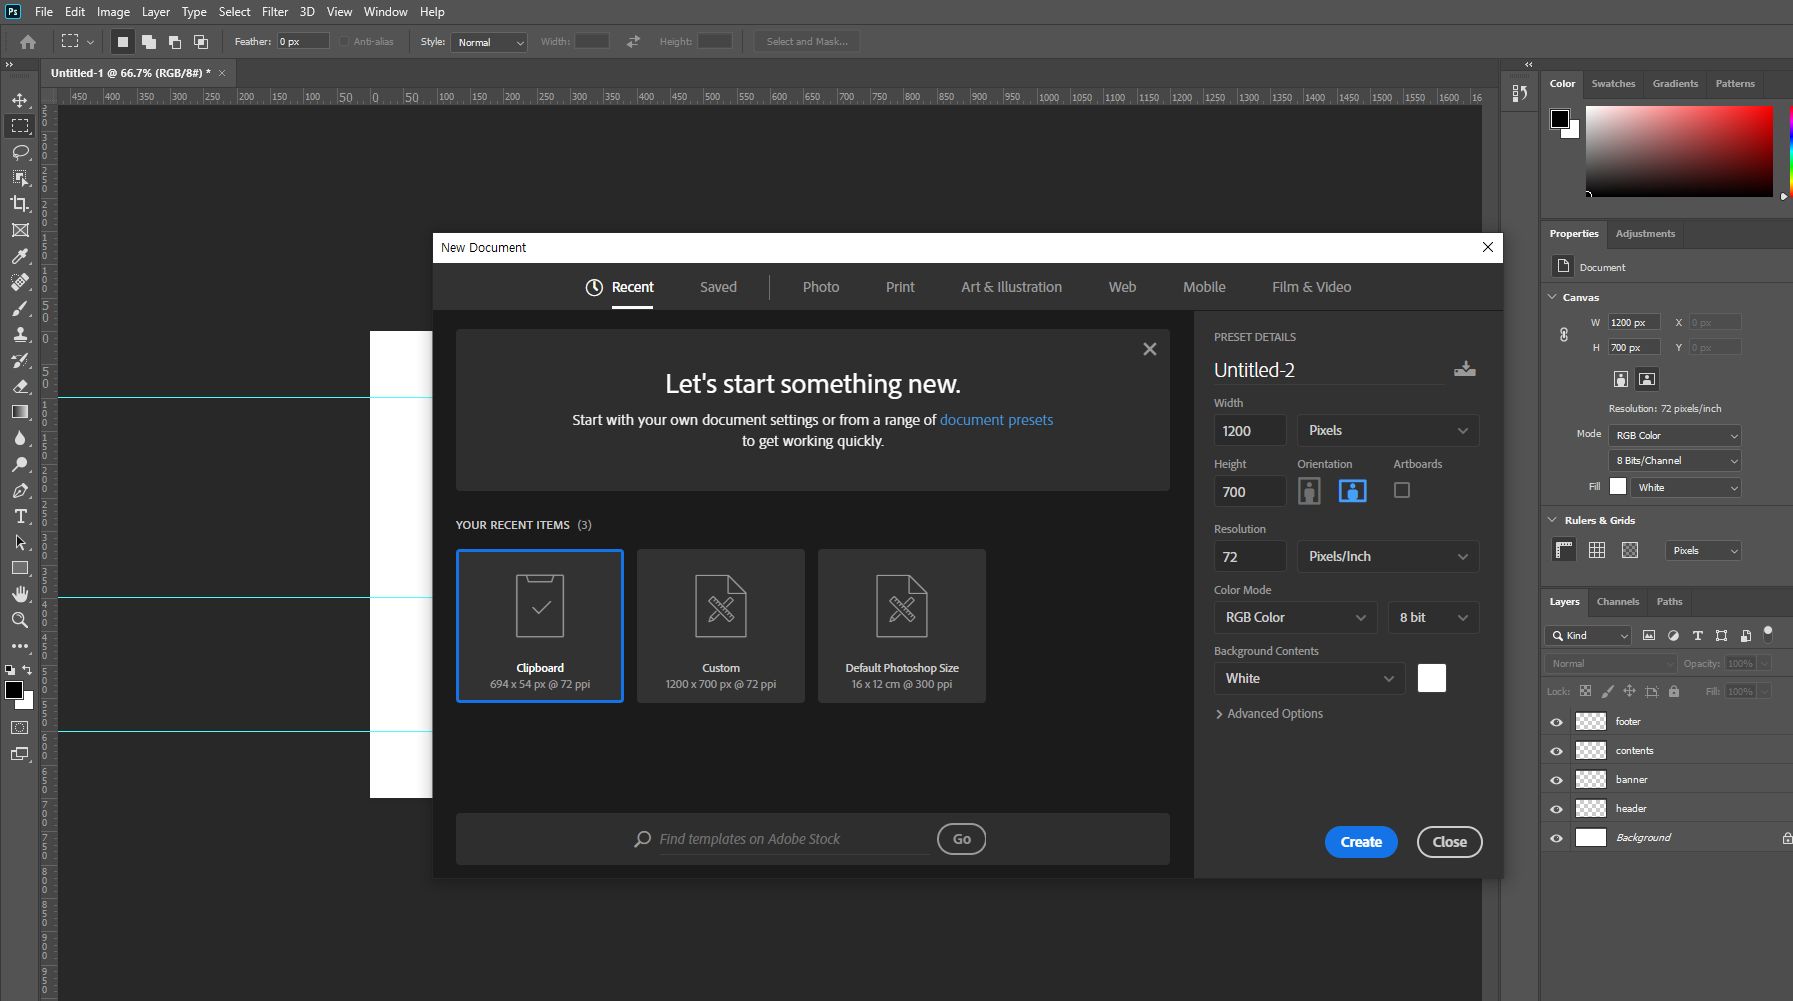The height and width of the screenshot is (1001, 1793).
Task: Toggle Quick Mask mode
Action: coord(20,728)
